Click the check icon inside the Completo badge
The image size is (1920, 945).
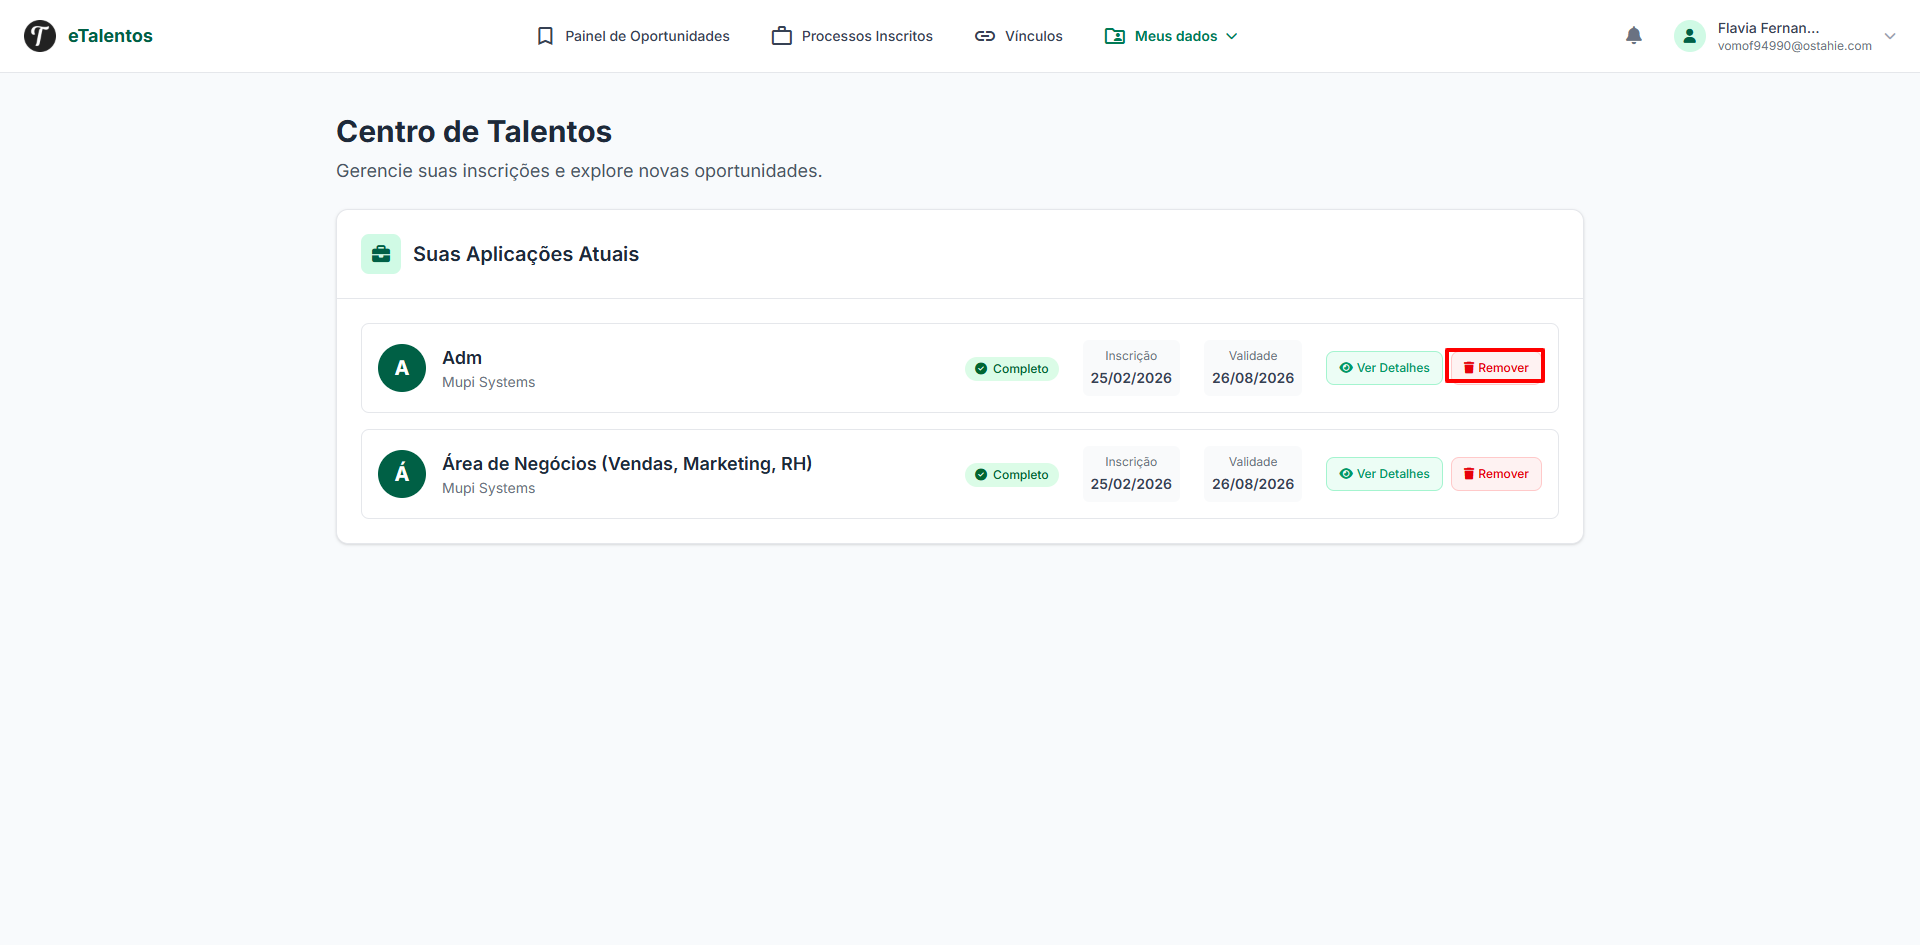[981, 368]
